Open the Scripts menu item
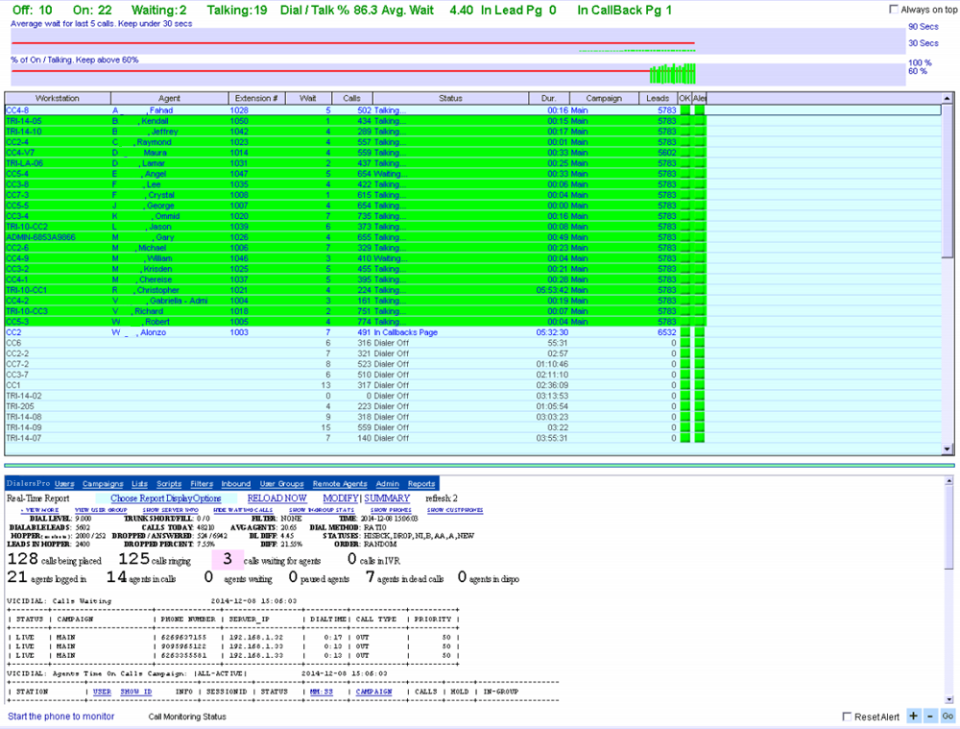Viewport: 960px width, 729px height. (169, 484)
